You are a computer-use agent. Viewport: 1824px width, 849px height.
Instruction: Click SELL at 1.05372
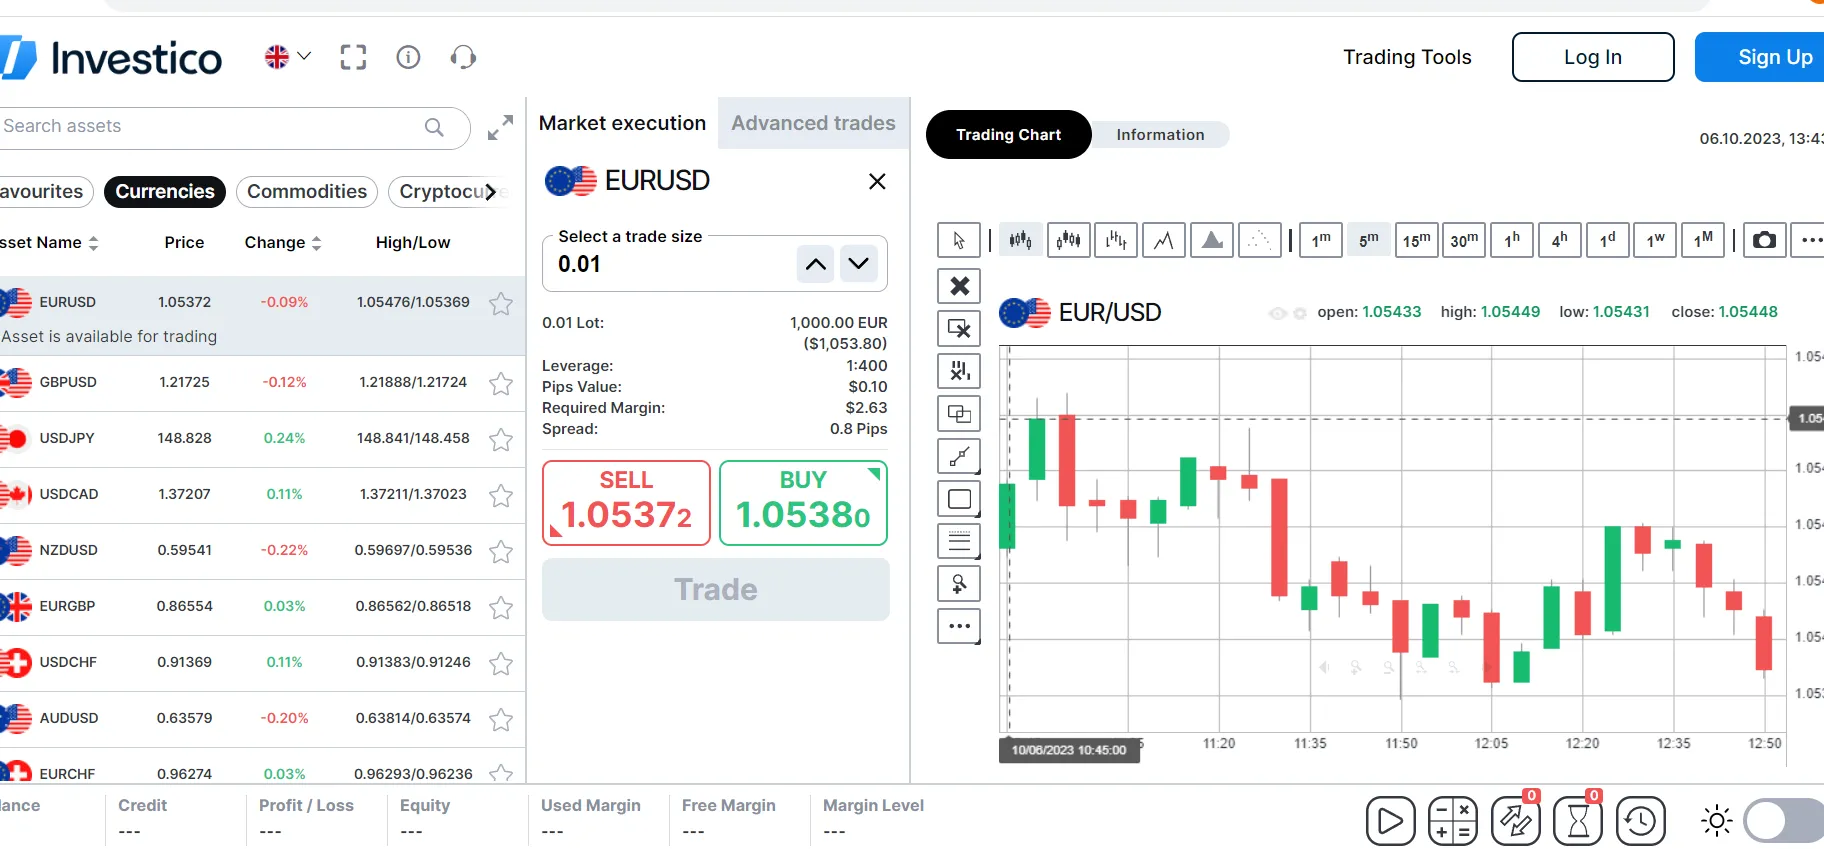[626, 503]
